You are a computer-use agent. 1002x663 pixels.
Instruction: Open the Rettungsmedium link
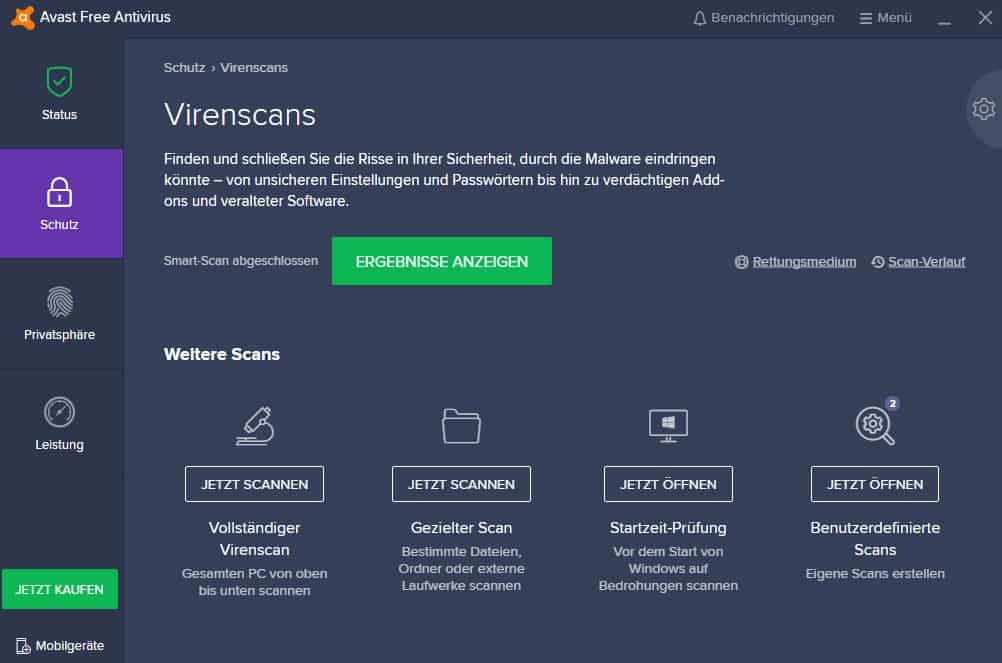(x=804, y=262)
